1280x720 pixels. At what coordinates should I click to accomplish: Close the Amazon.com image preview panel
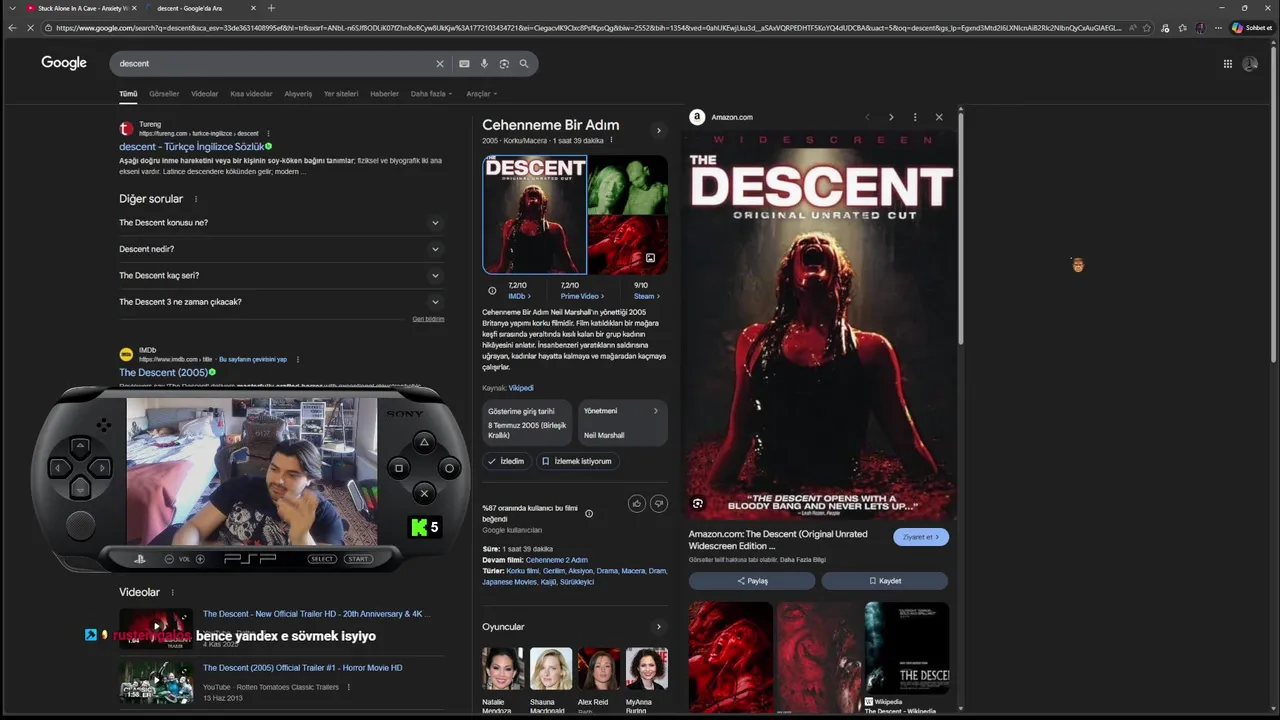coord(939,117)
